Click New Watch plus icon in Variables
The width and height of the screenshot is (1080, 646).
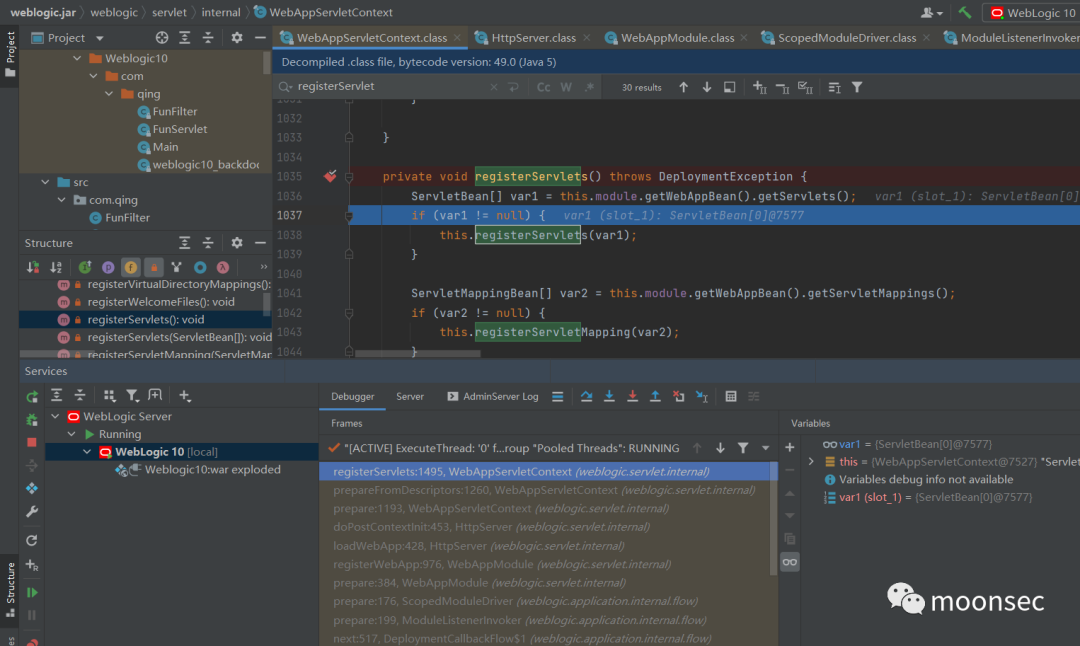pos(790,448)
